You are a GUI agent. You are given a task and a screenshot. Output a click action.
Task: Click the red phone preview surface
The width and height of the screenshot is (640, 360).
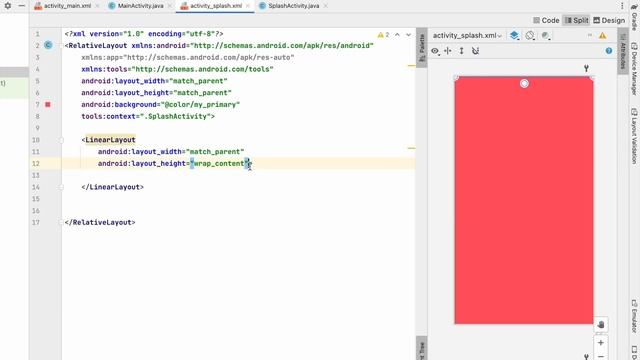coord(524,200)
